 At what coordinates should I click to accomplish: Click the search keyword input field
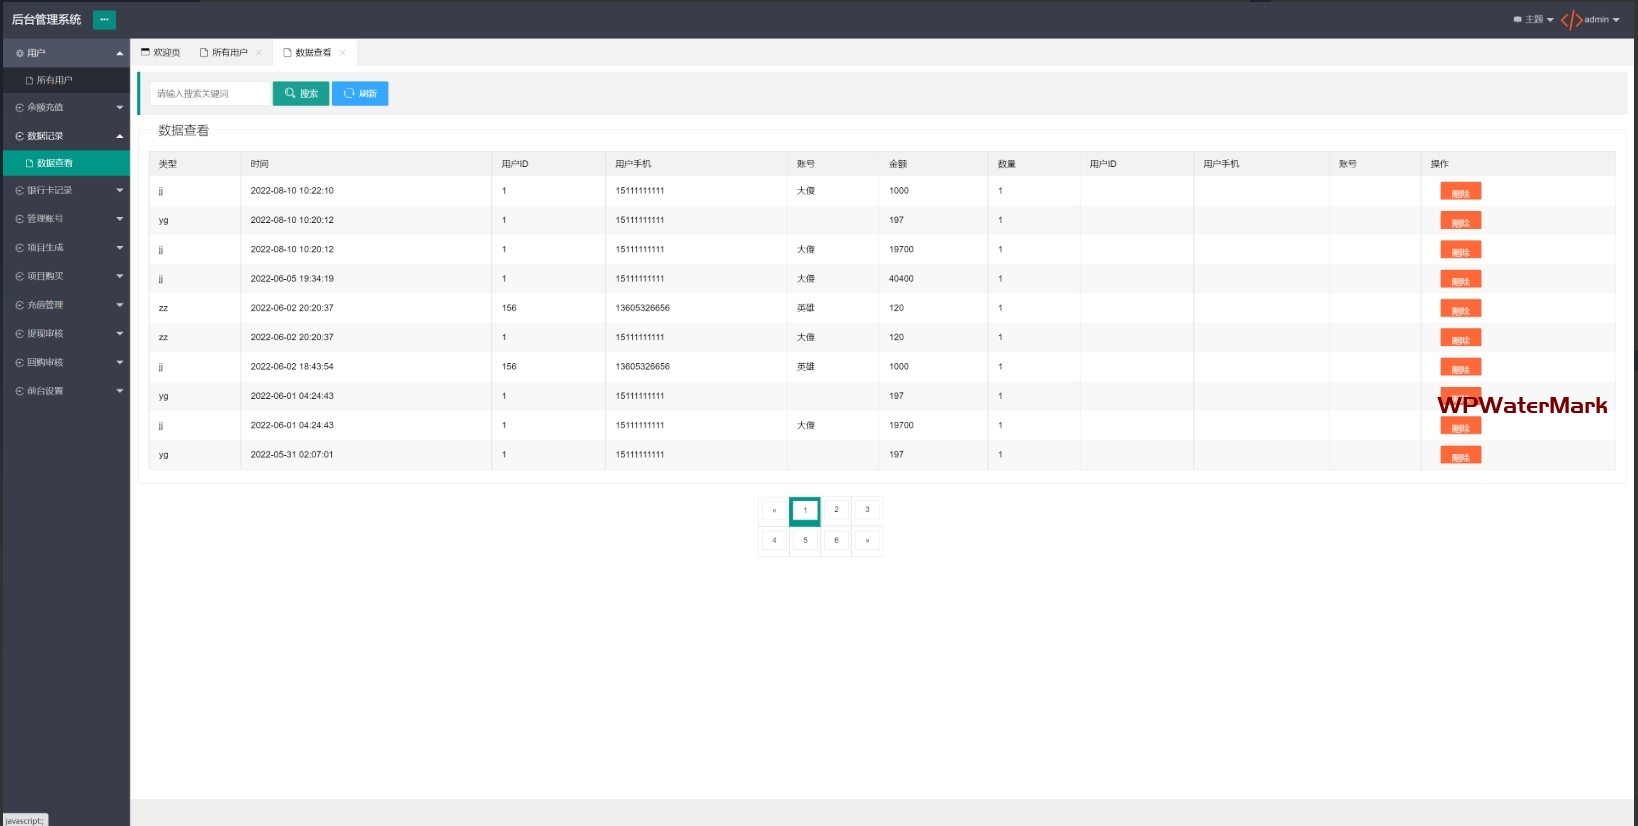(210, 93)
